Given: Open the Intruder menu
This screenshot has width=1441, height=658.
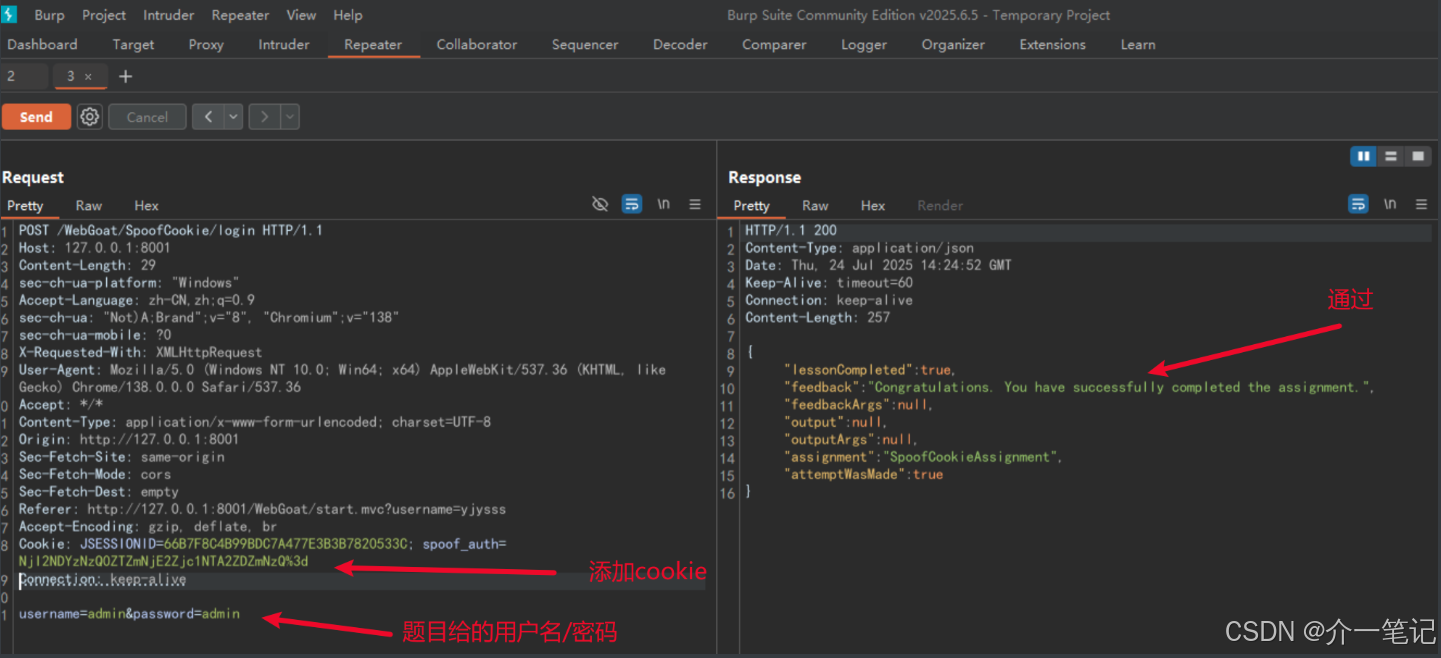Looking at the screenshot, I should 169,15.
